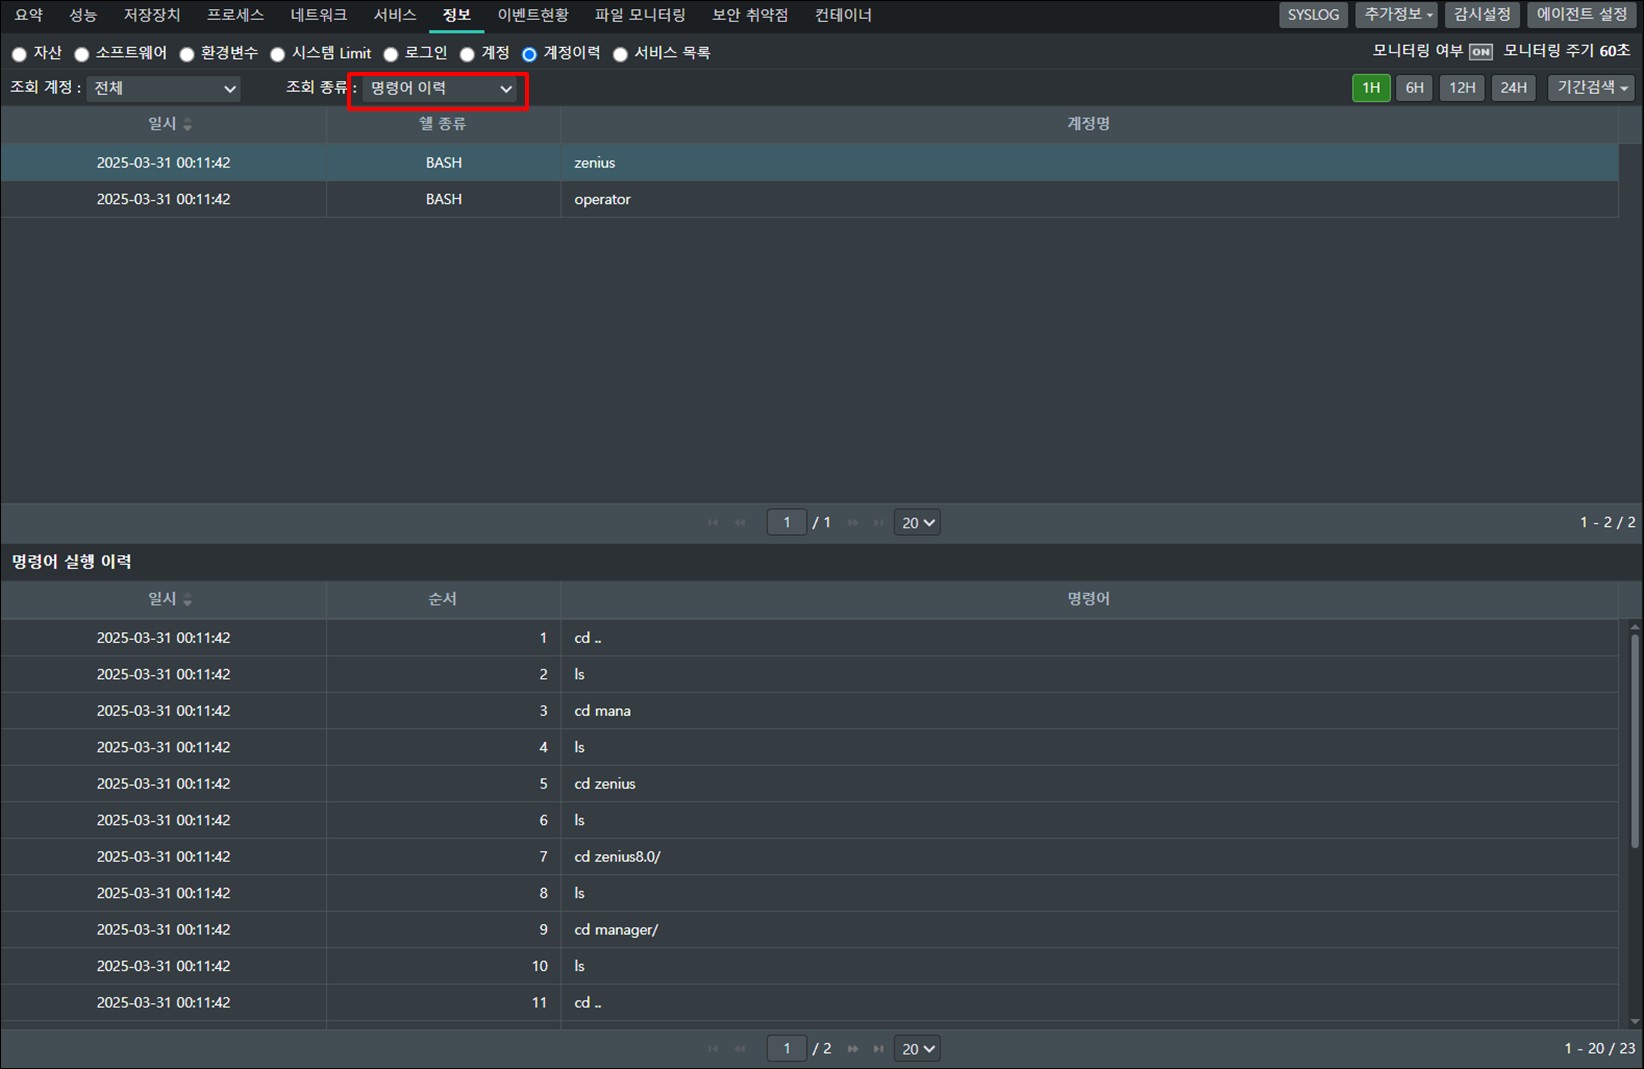Screen dimensions: 1644x1069
Task: Expand the 조회 종류 dropdown showing 명령어 이력
Action: point(440,89)
